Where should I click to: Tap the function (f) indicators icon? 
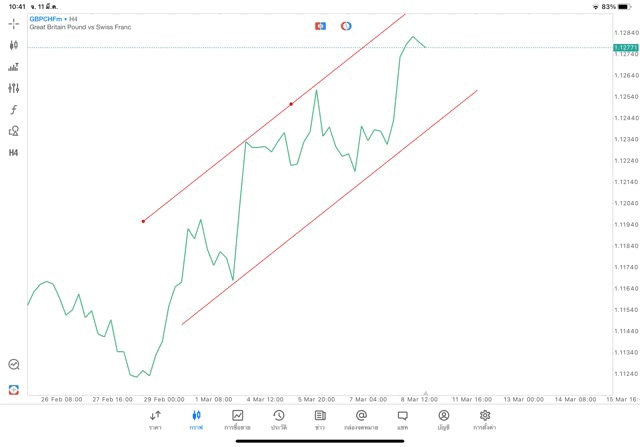13,110
